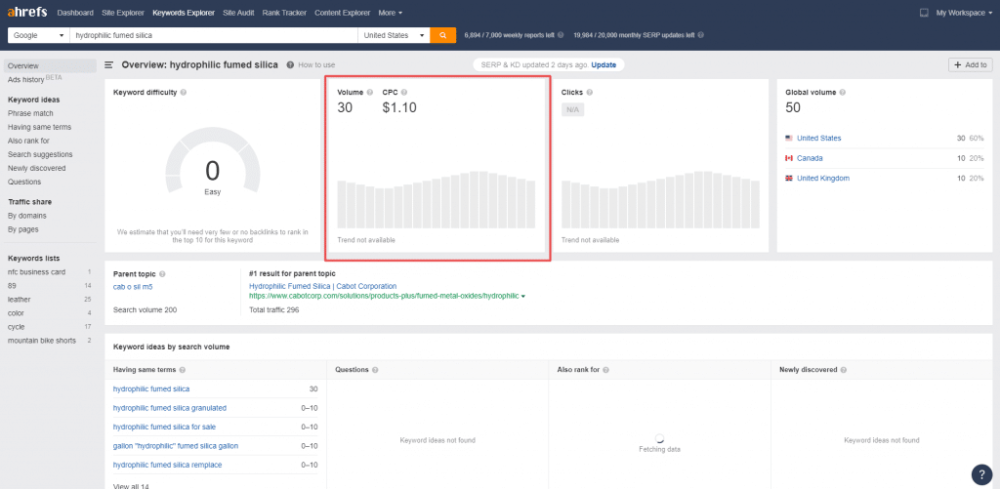Open the Google search engine dropdown
1000x489 pixels.
[38, 35]
